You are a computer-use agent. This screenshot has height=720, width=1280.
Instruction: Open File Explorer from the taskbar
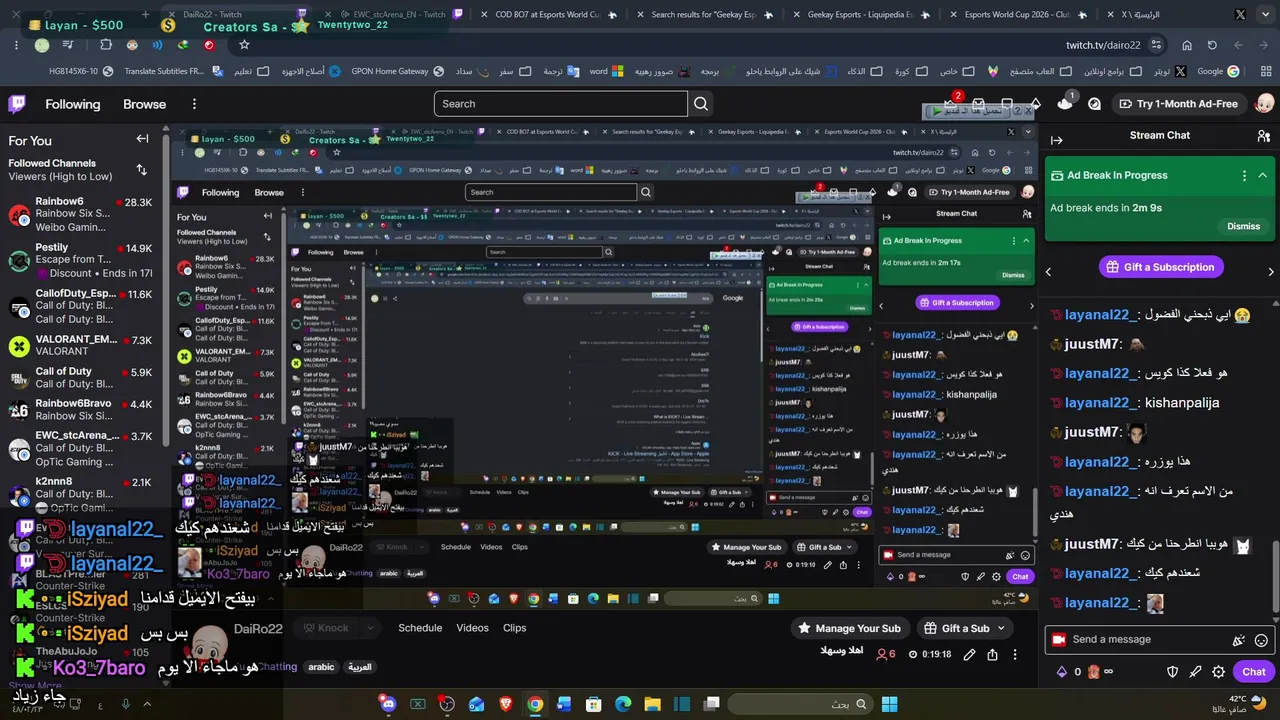click(x=653, y=704)
